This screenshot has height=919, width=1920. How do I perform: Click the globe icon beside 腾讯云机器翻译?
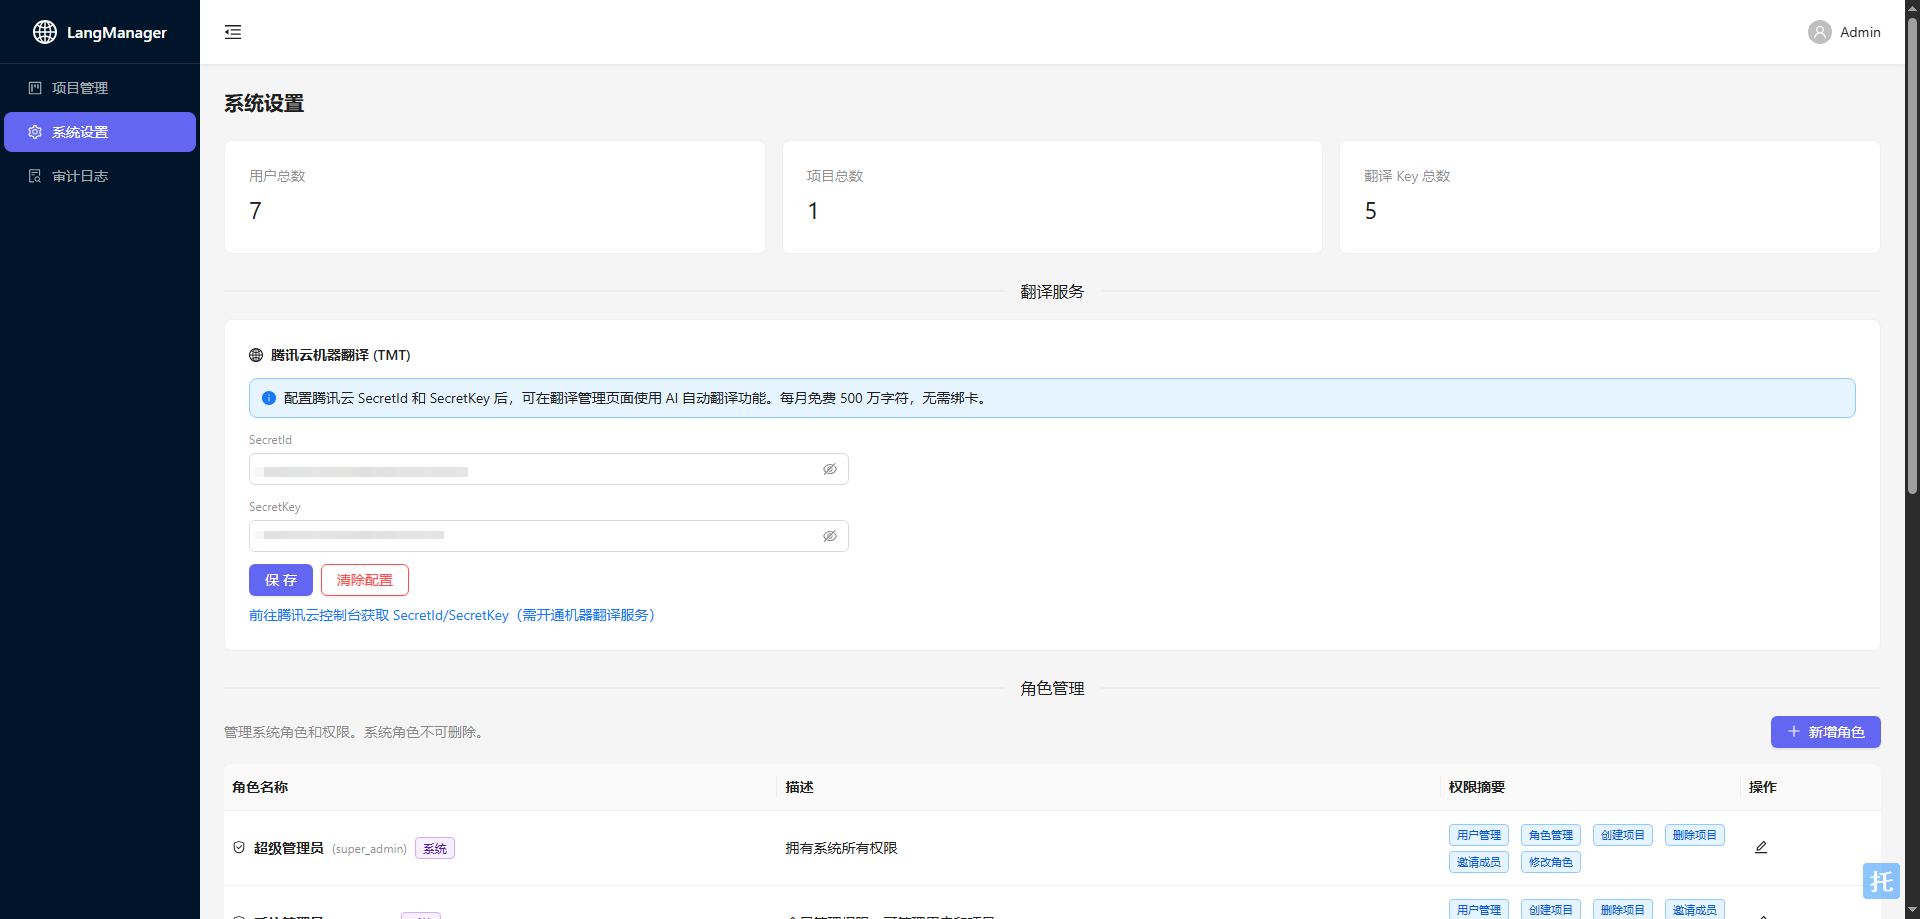tap(256, 355)
